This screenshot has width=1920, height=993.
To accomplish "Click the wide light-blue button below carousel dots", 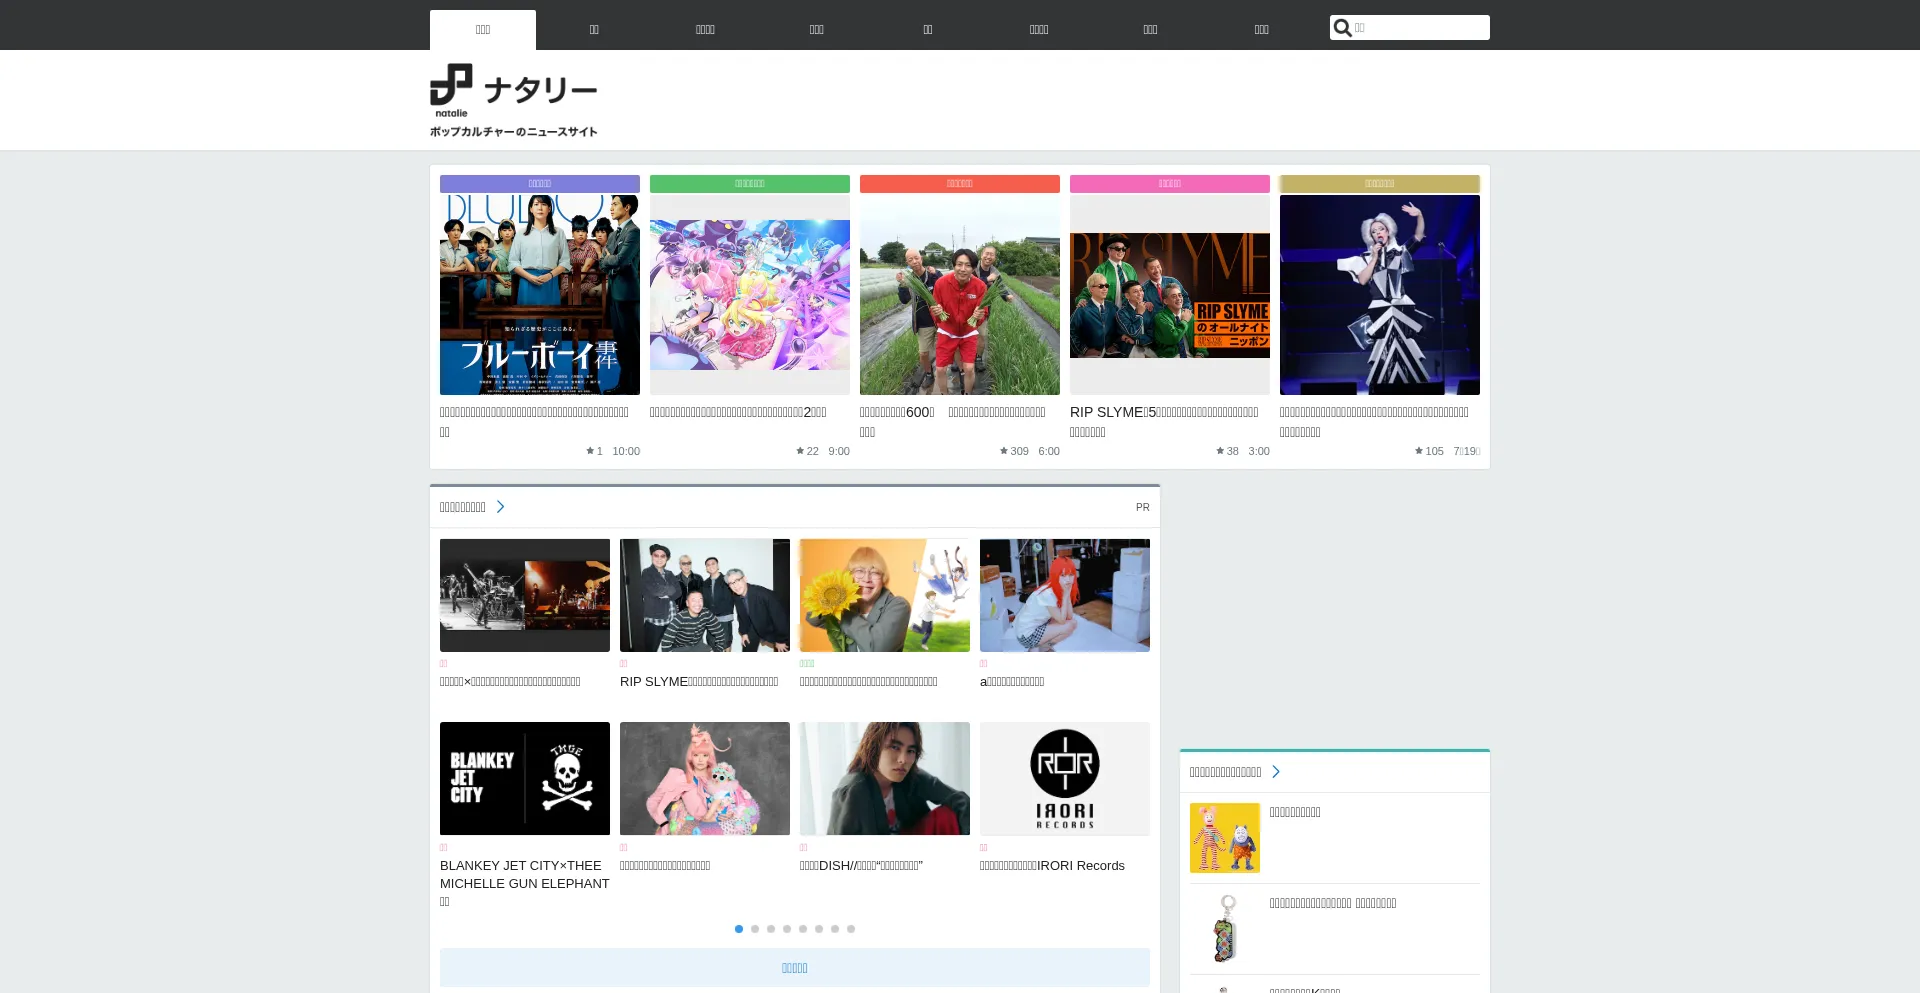I will [794, 968].
